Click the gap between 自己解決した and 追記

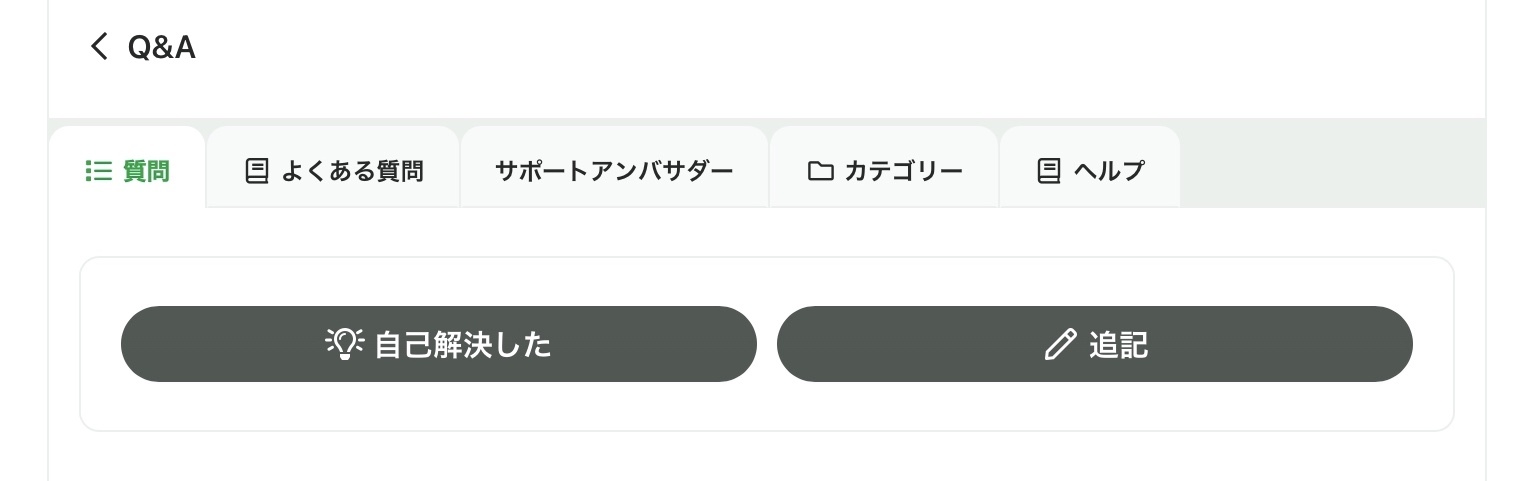tap(767, 344)
